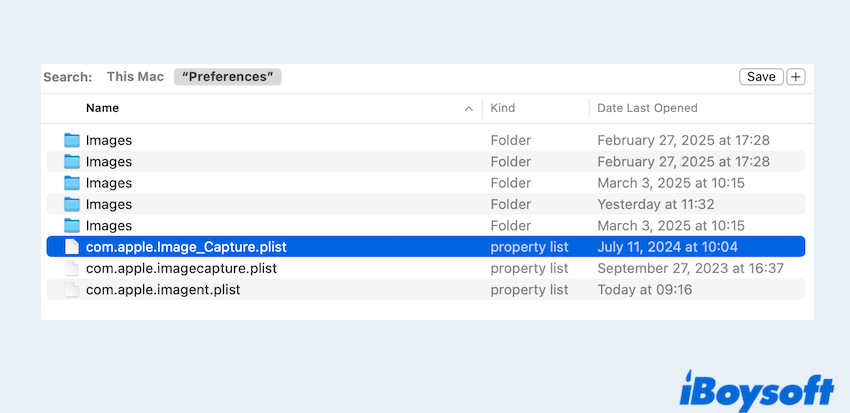Sort results by the Kind column header

(505, 108)
